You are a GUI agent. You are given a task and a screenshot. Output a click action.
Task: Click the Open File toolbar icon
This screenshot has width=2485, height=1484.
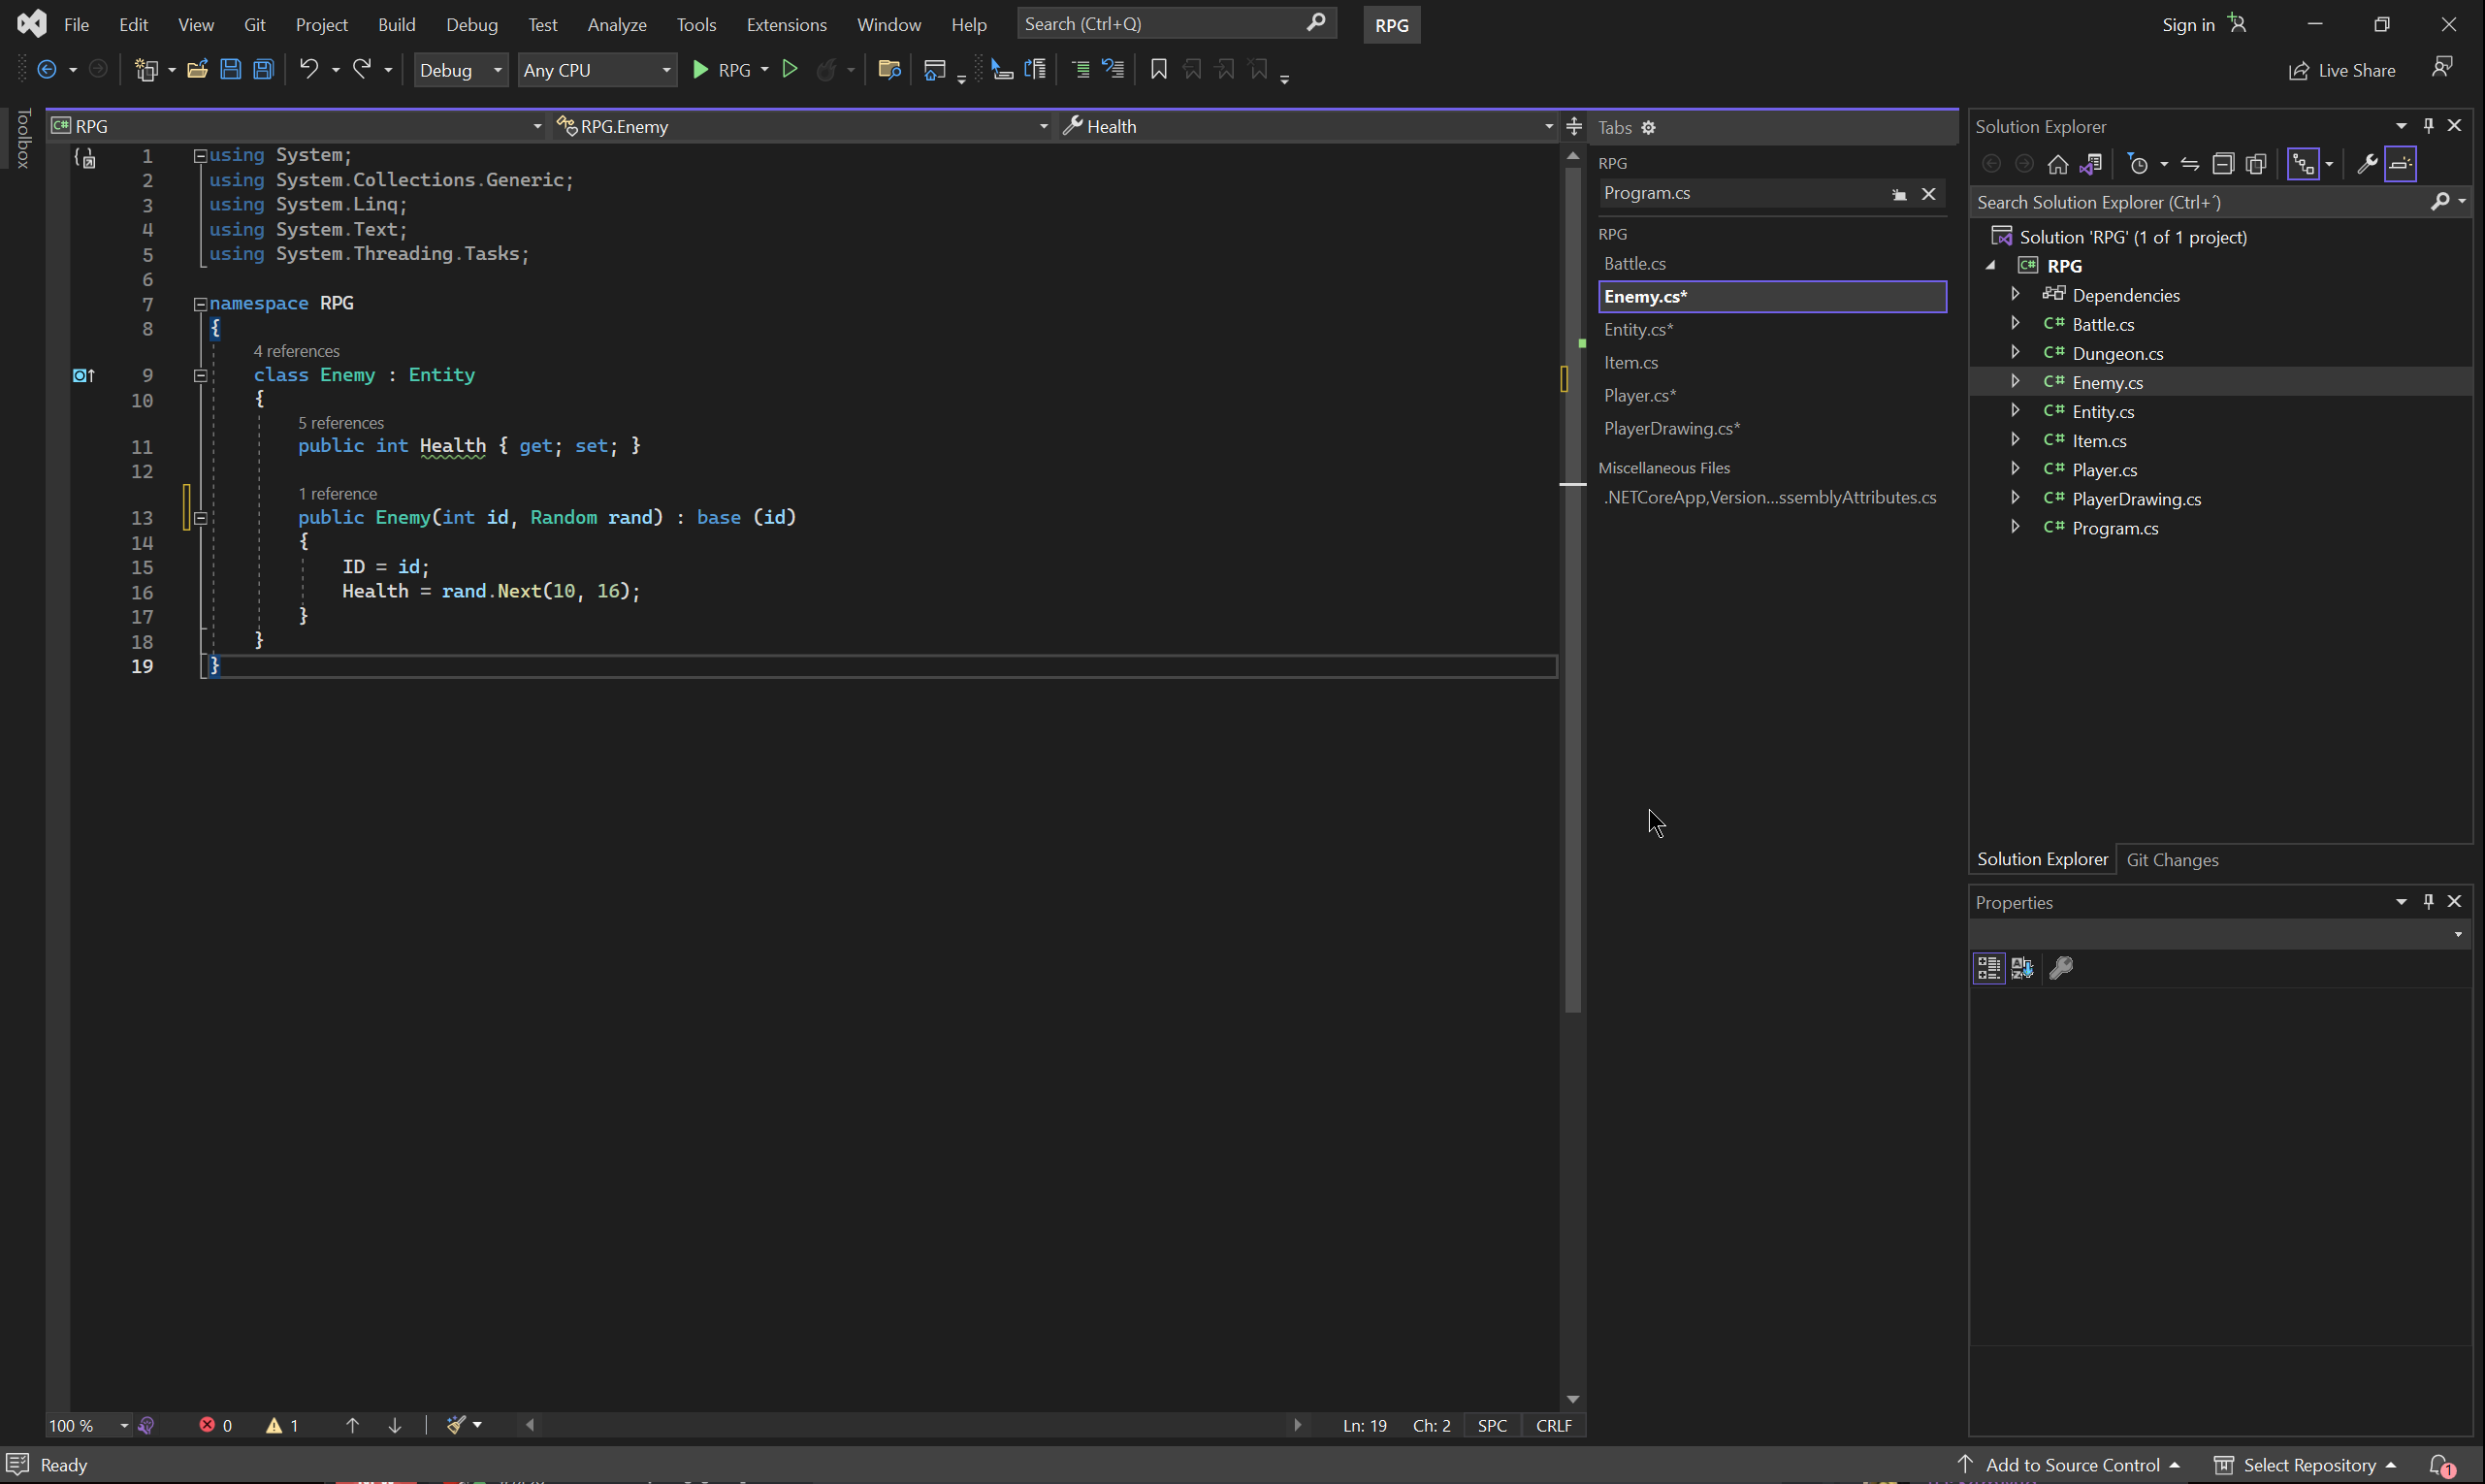tap(197, 70)
